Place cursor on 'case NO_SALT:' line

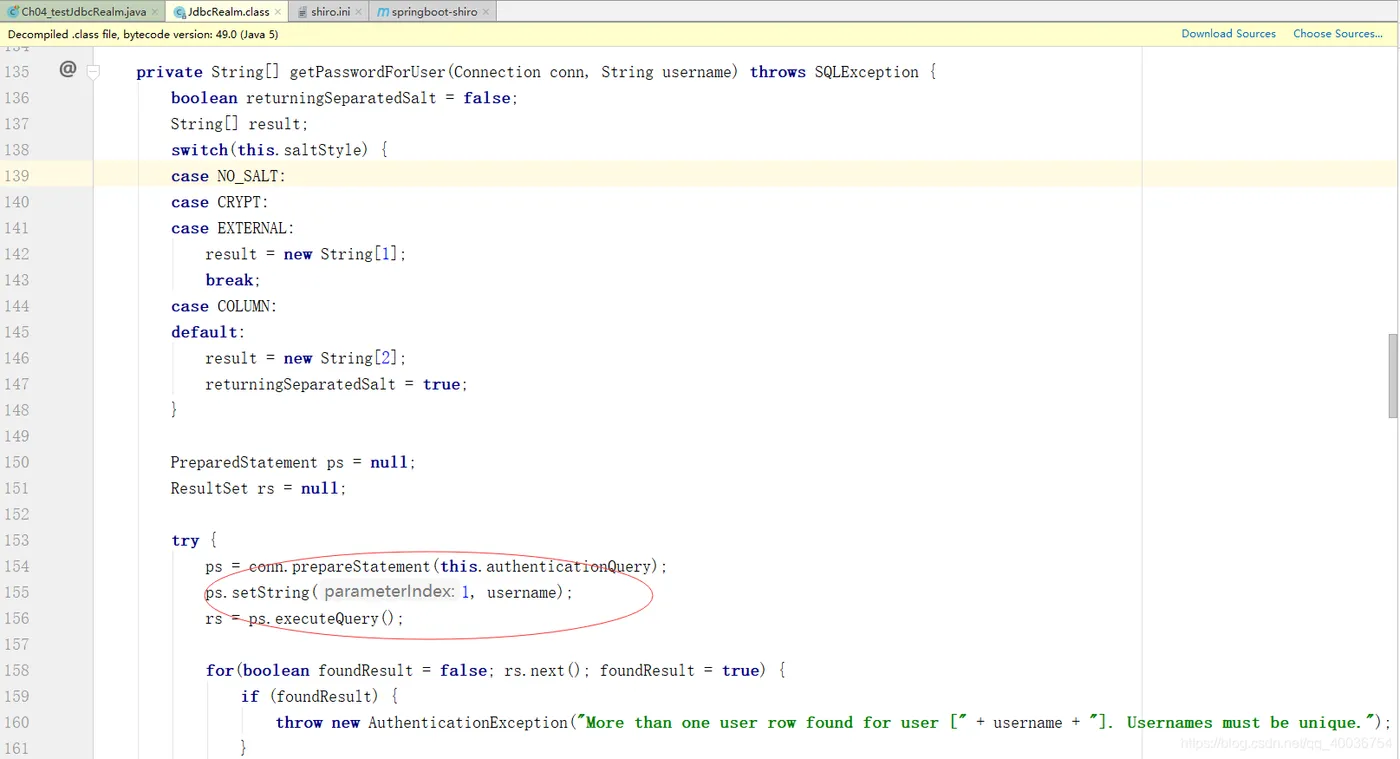228,176
